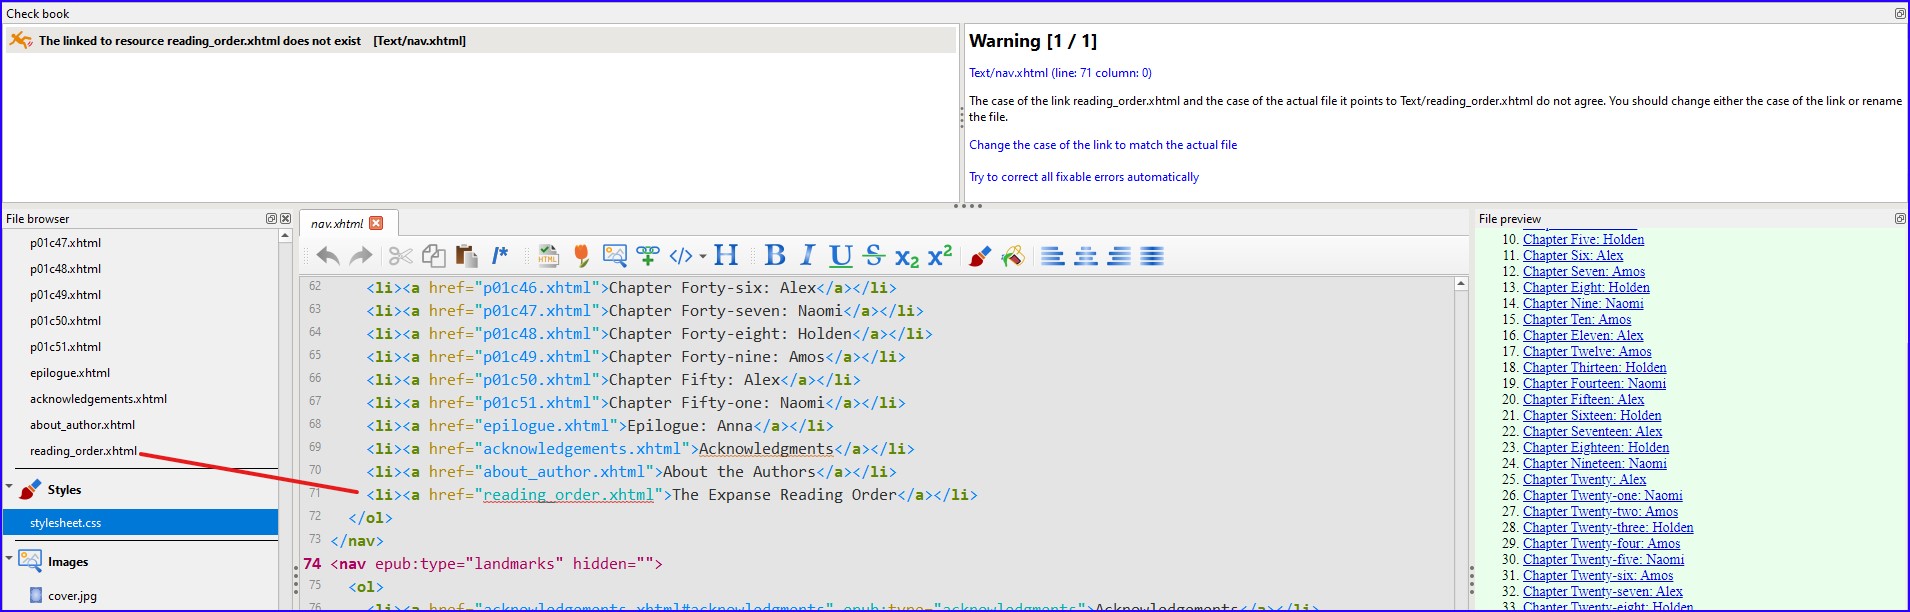This screenshot has height=612, width=1910.
Task: Collapse the Images section in File browser
Action: pyautogui.click(x=9, y=558)
